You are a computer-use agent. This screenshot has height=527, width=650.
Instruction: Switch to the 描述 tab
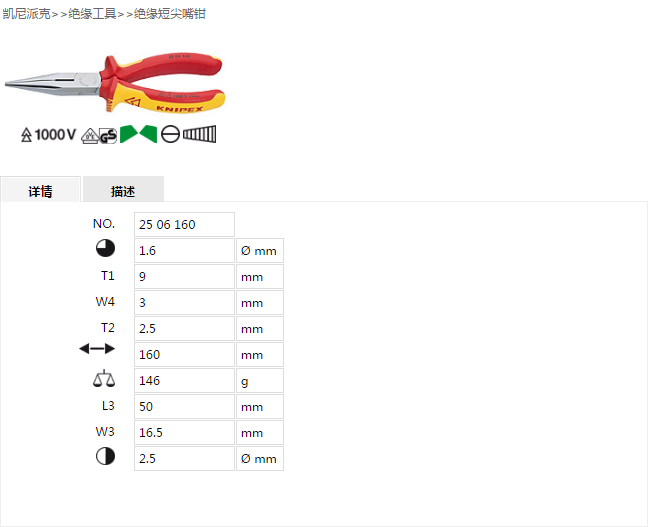click(123, 190)
